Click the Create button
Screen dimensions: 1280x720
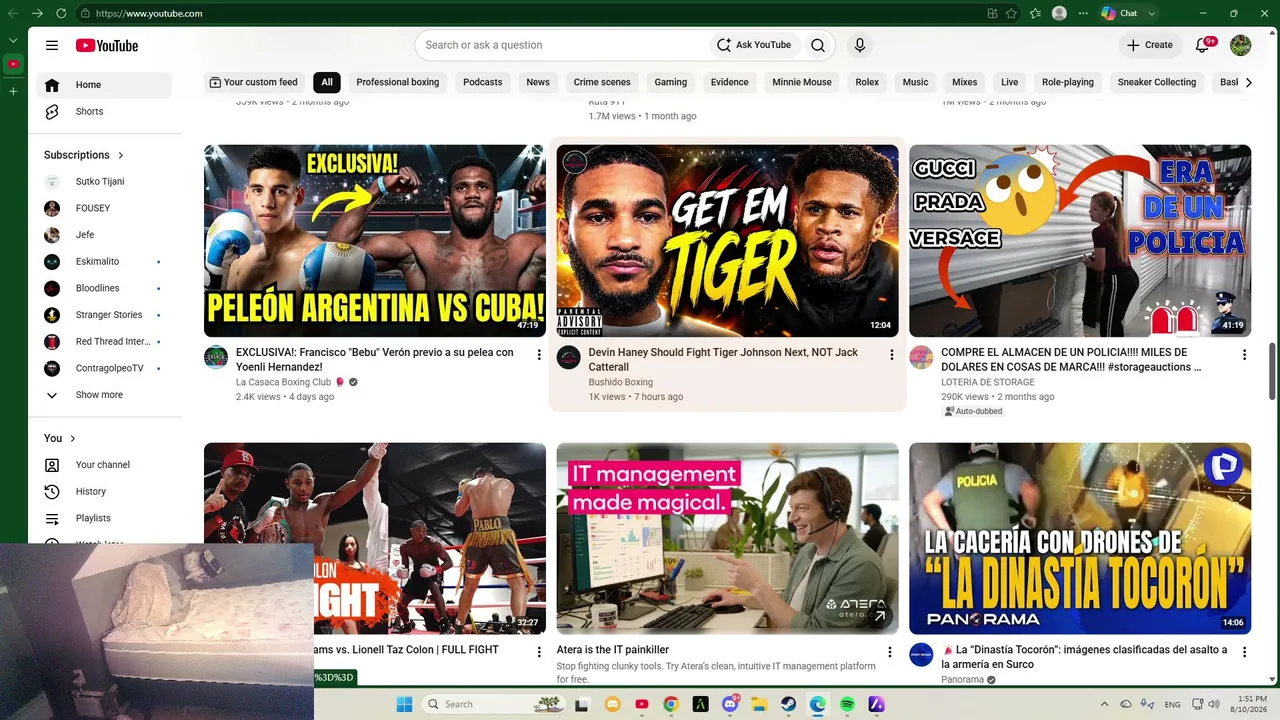click(x=1150, y=45)
